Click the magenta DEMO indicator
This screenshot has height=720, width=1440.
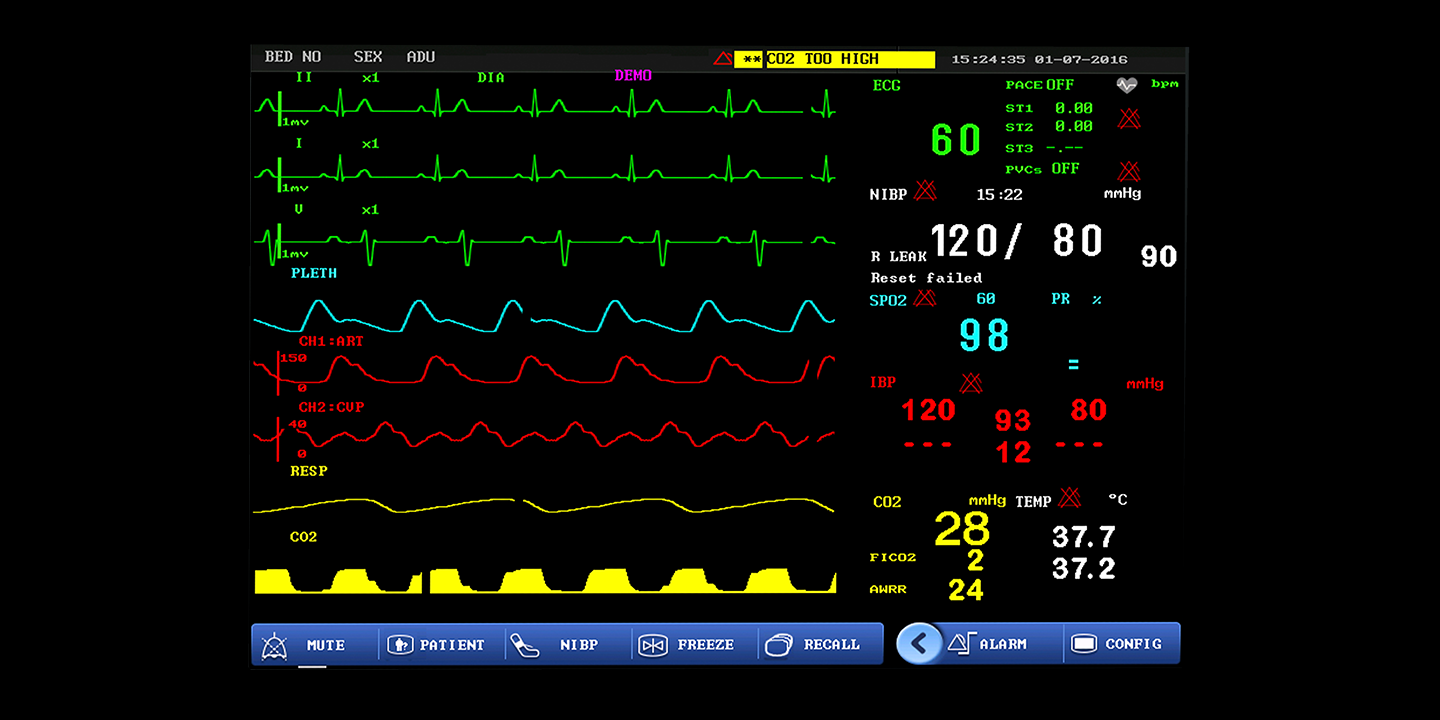(x=633, y=76)
